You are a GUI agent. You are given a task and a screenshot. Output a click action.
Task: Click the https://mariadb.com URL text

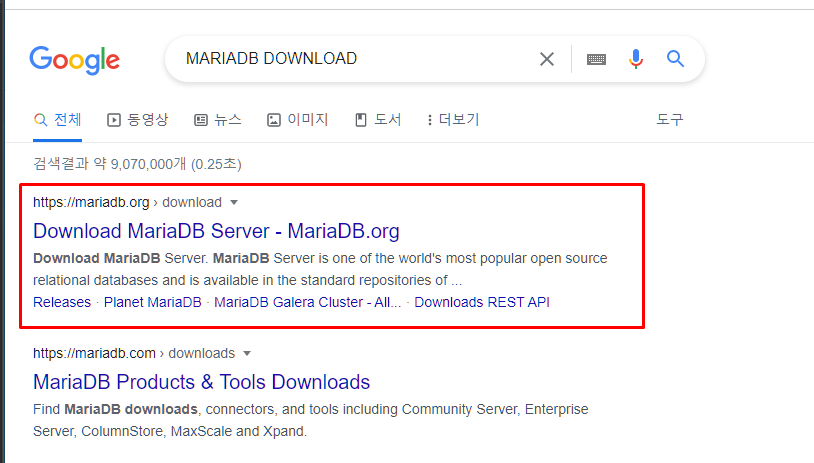[x=94, y=353]
